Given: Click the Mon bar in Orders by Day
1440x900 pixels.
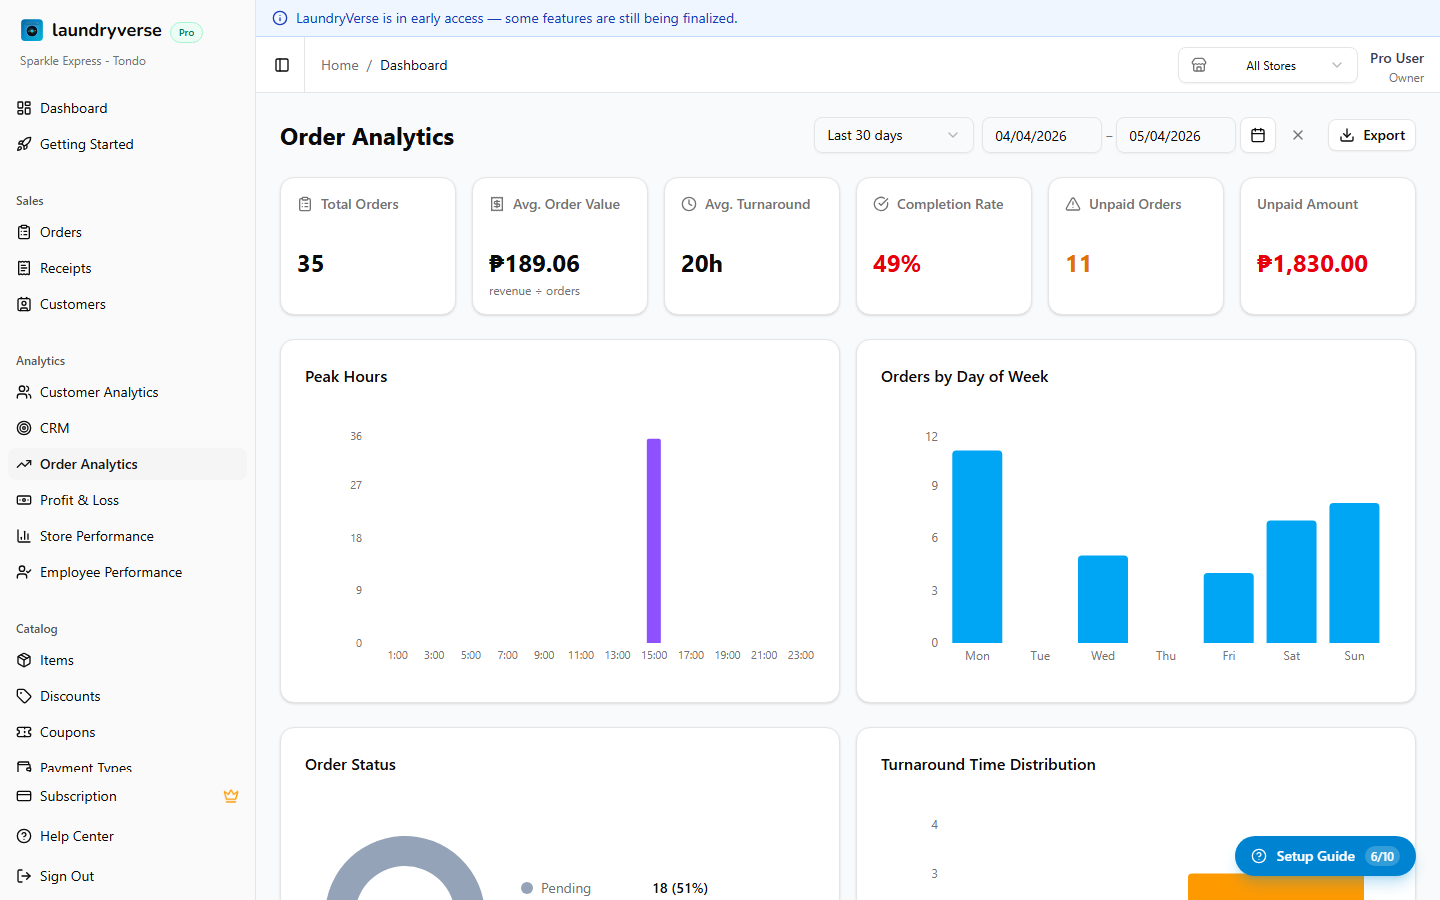Looking at the screenshot, I should coord(977,547).
